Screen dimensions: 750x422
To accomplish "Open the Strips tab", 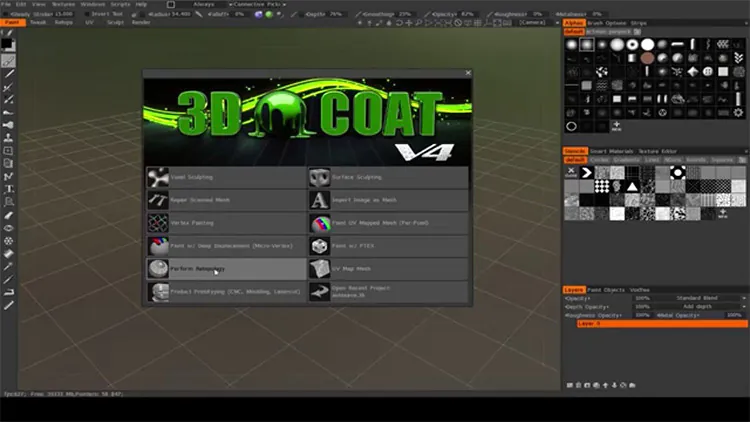I will 639,23.
